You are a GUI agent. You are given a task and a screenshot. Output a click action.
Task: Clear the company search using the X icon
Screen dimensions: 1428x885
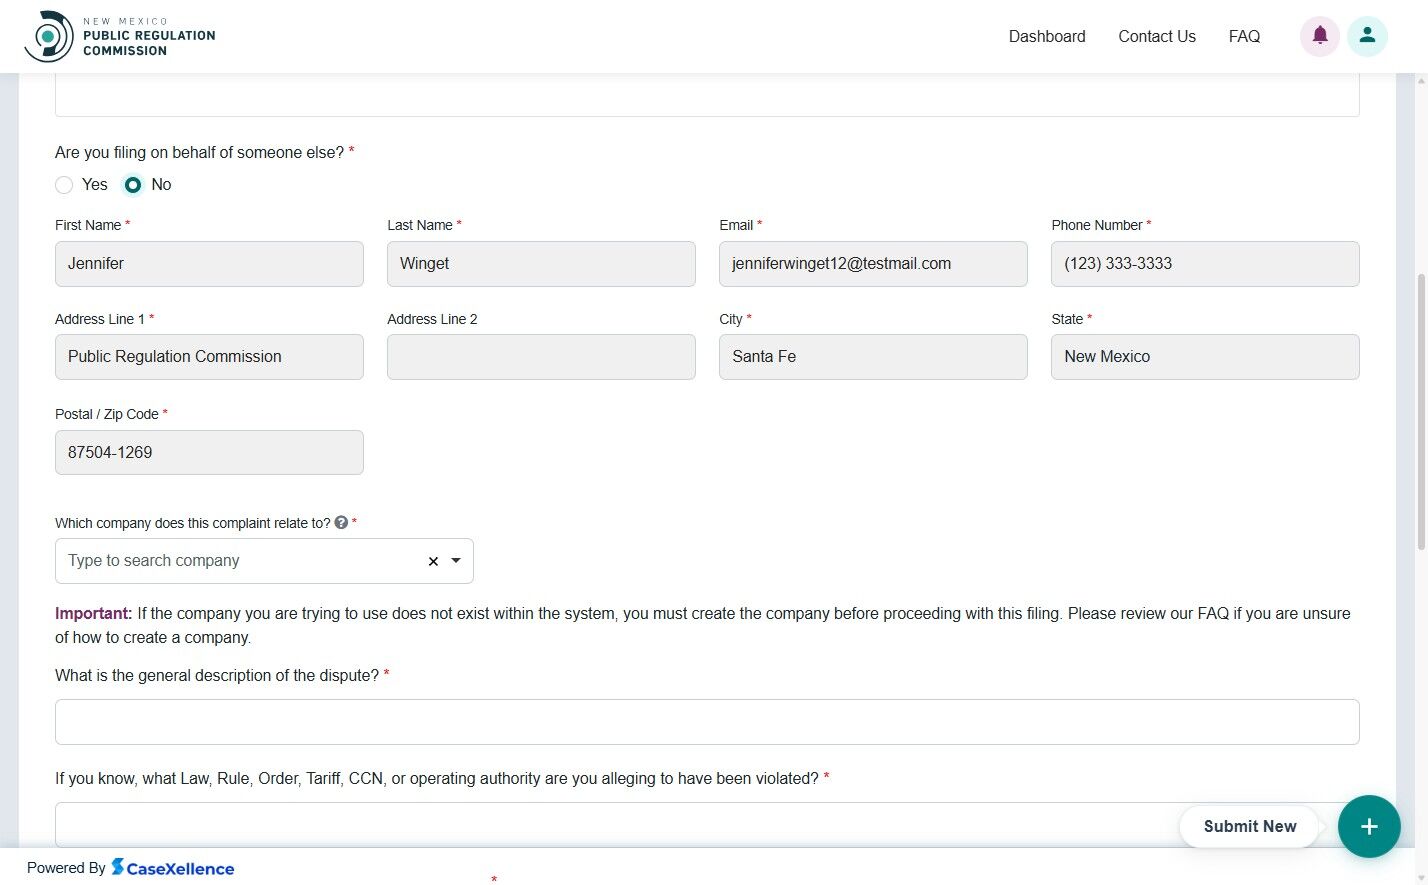click(x=432, y=561)
